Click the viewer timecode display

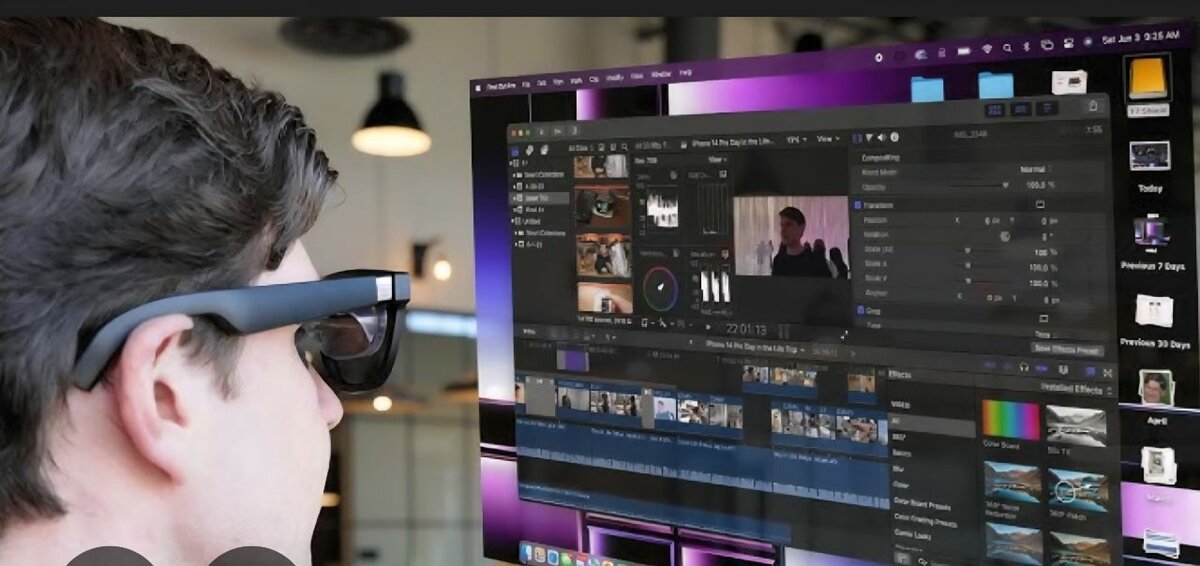click(x=746, y=328)
